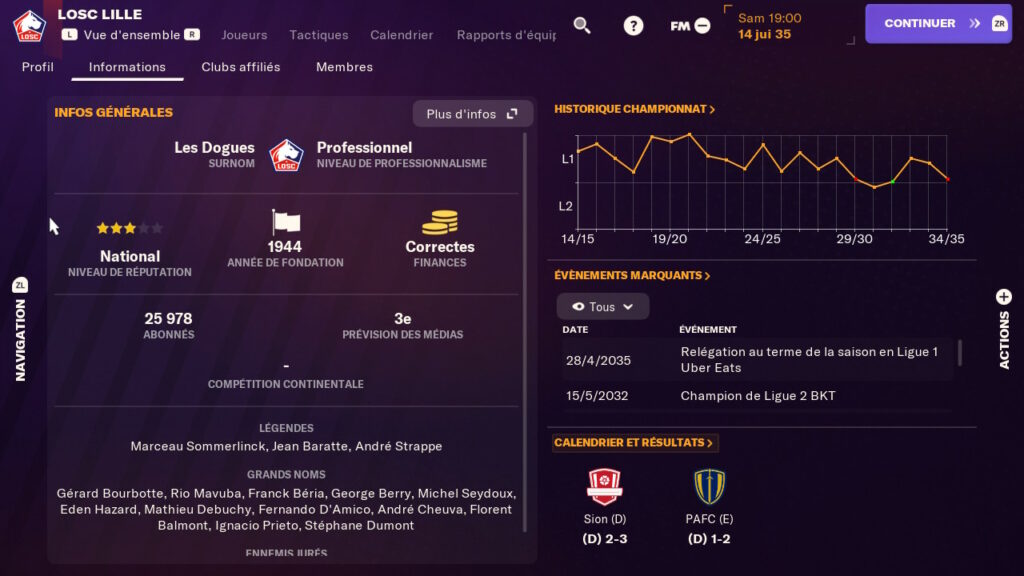Expand Calendrier et Résultats section
Viewport: 1024px width, 576px height.
[x=635, y=443]
